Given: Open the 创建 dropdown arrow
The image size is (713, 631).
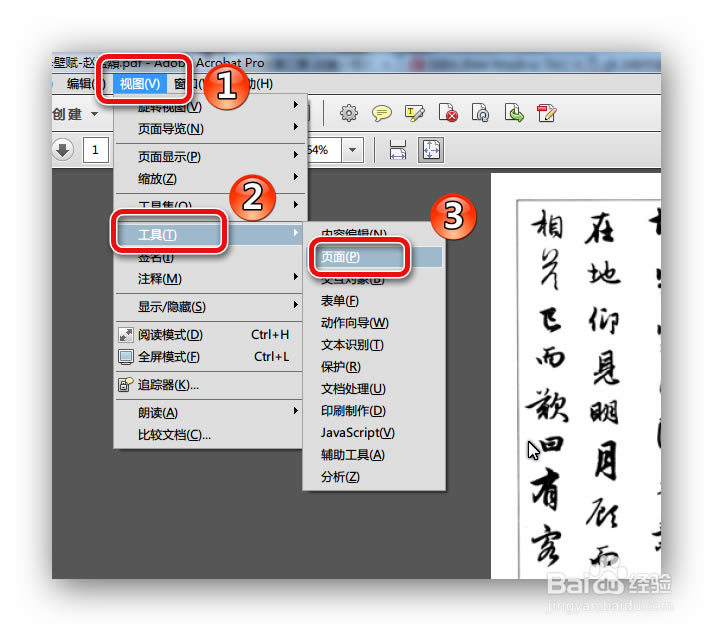Looking at the screenshot, I should [95, 114].
